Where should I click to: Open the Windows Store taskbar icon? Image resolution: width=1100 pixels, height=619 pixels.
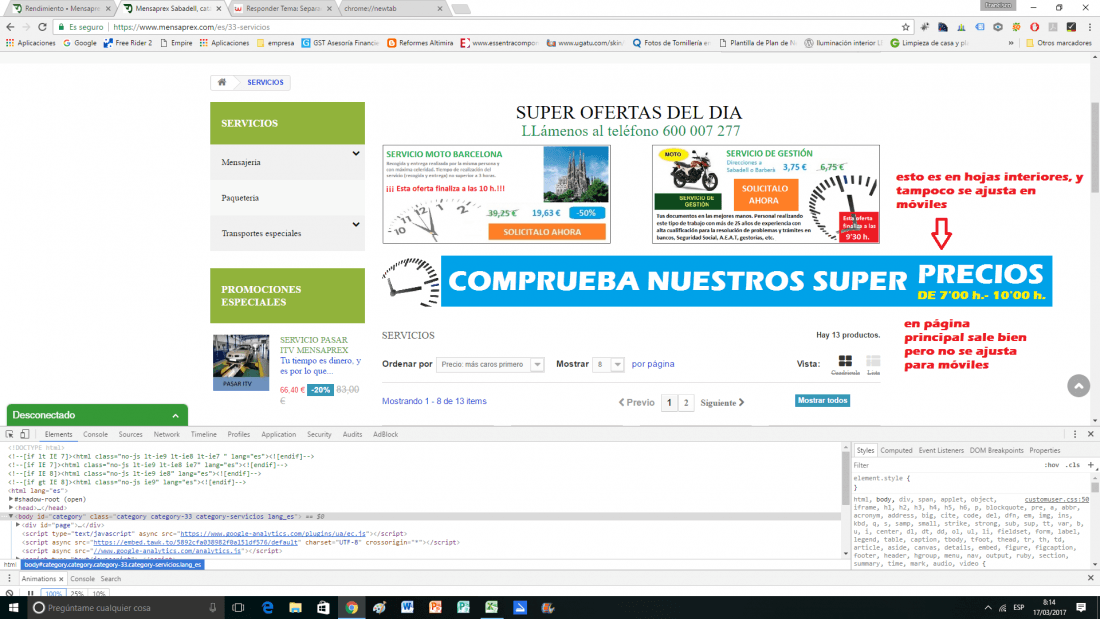tap(323, 607)
